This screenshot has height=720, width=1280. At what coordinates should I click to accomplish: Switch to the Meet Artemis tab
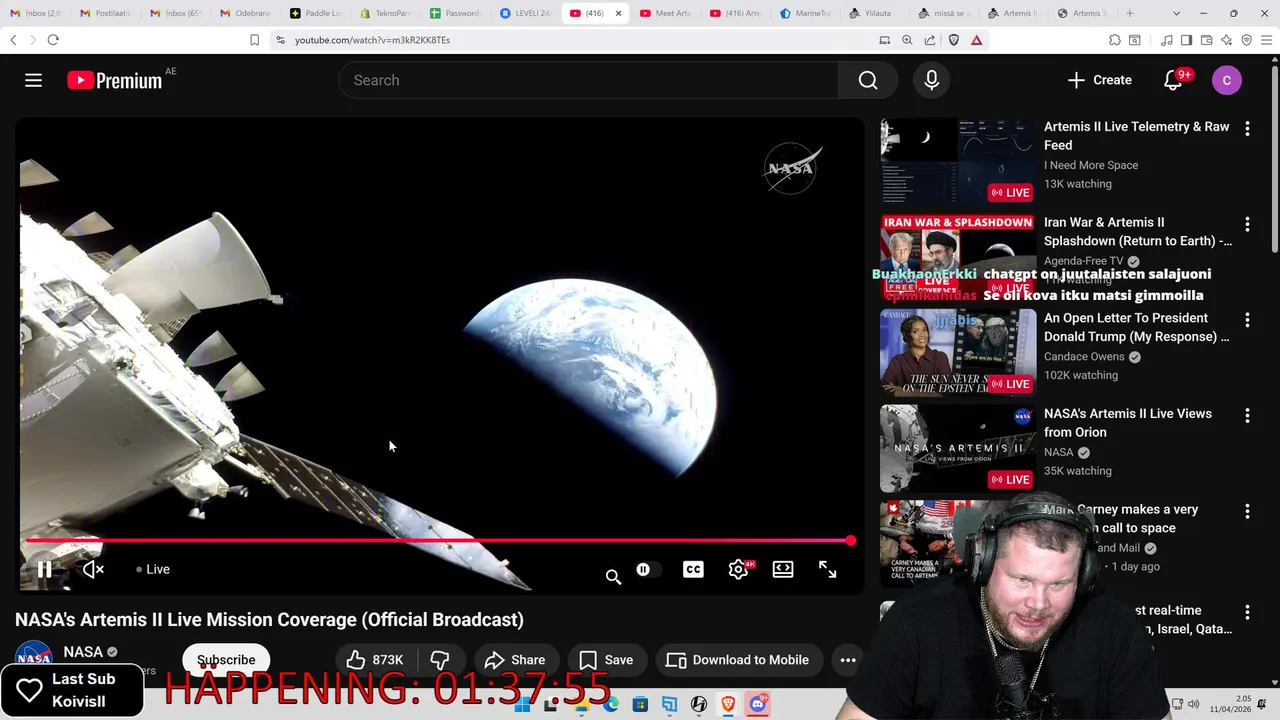pos(665,13)
